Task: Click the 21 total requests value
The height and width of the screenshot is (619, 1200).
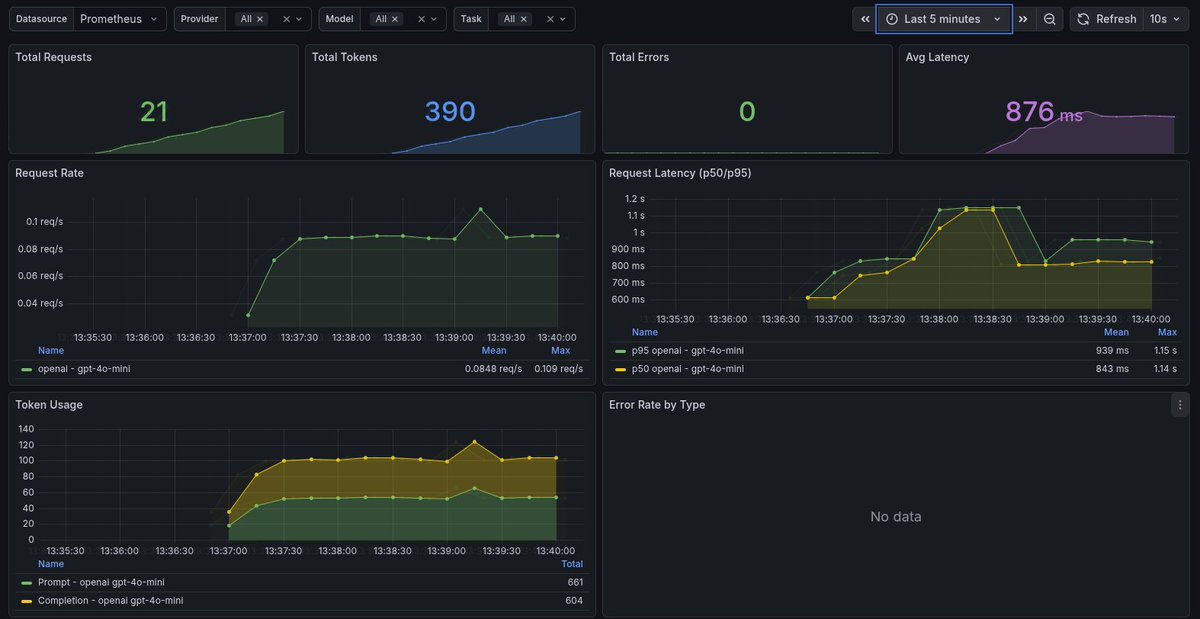Action: [154, 112]
